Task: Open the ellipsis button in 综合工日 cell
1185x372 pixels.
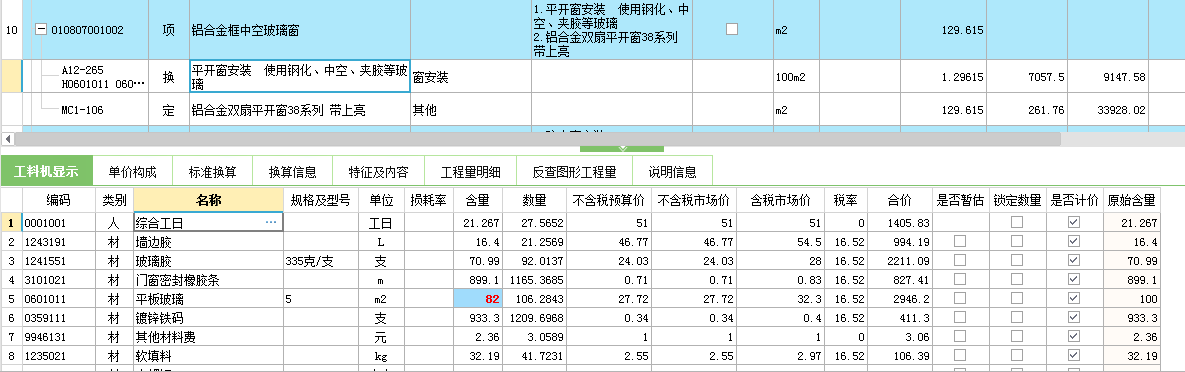Action: tap(271, 223)
